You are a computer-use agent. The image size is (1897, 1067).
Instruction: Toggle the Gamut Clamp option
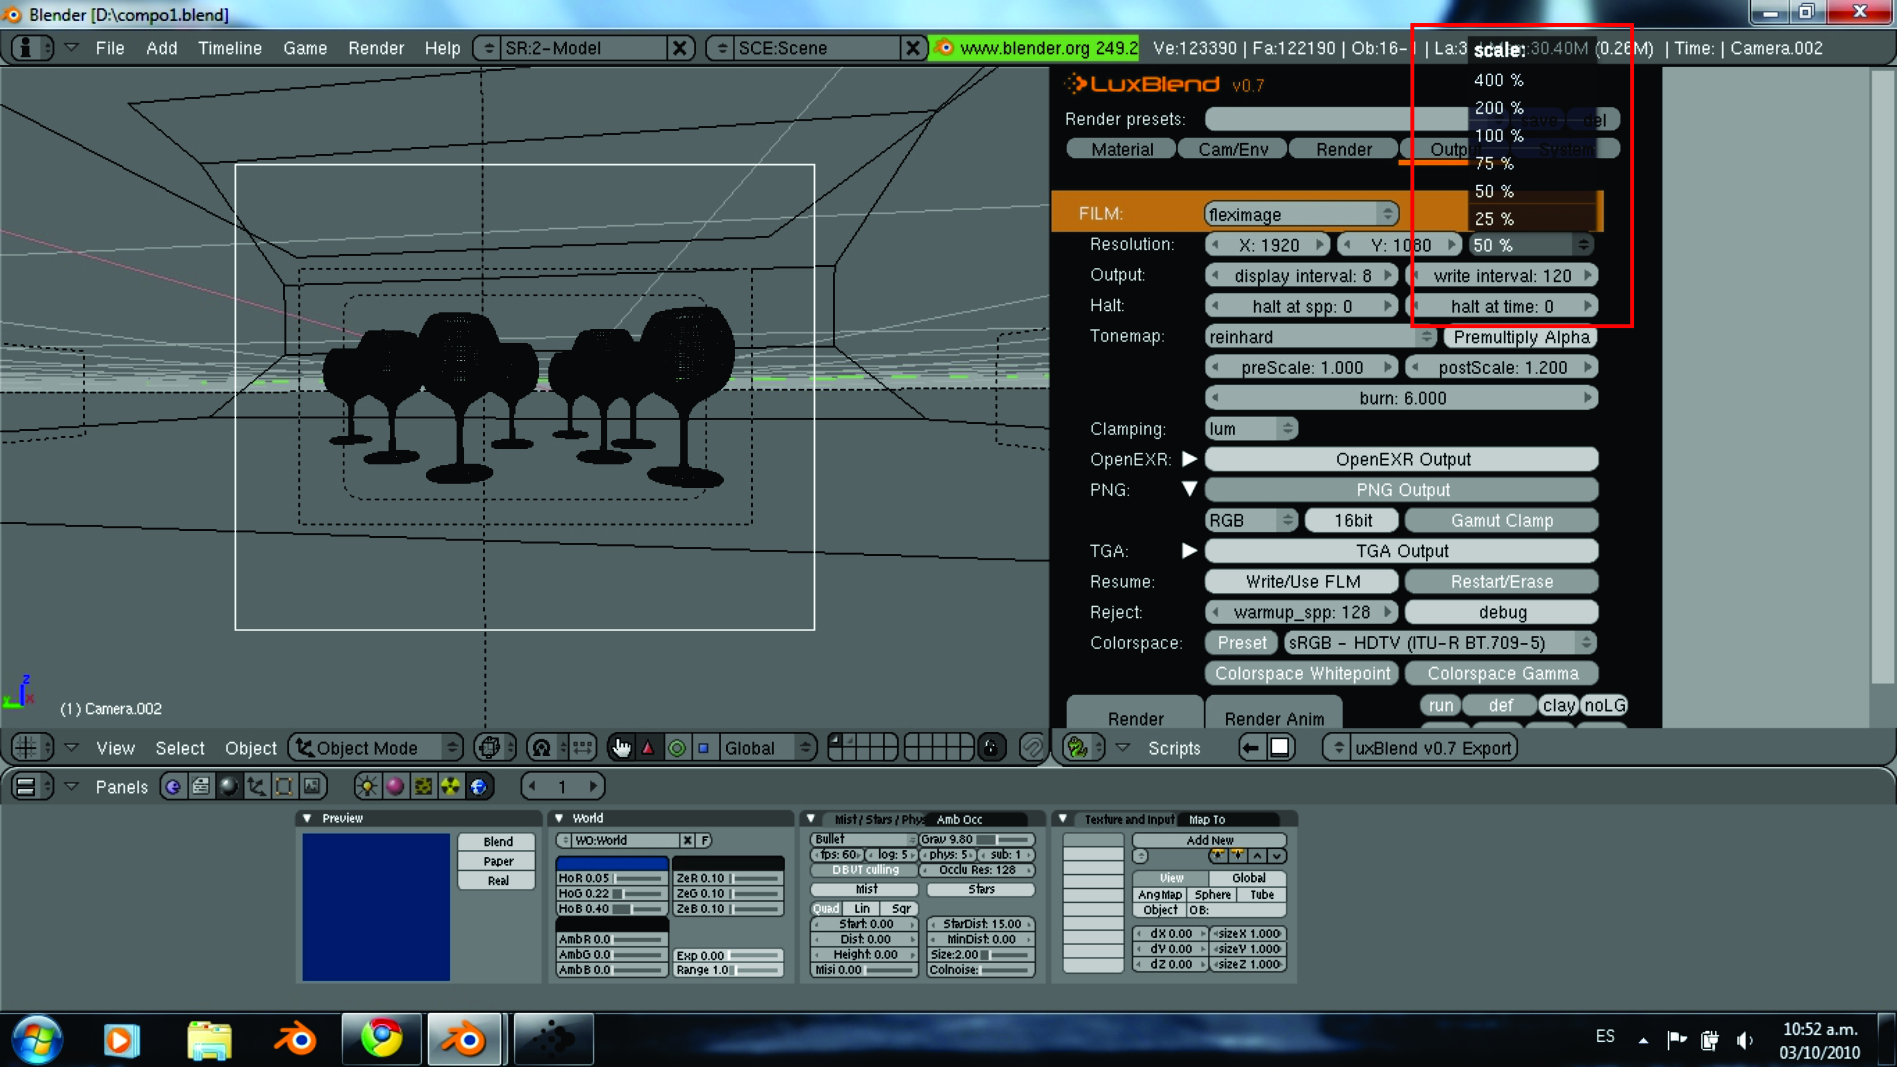(x=1501, y=520)
